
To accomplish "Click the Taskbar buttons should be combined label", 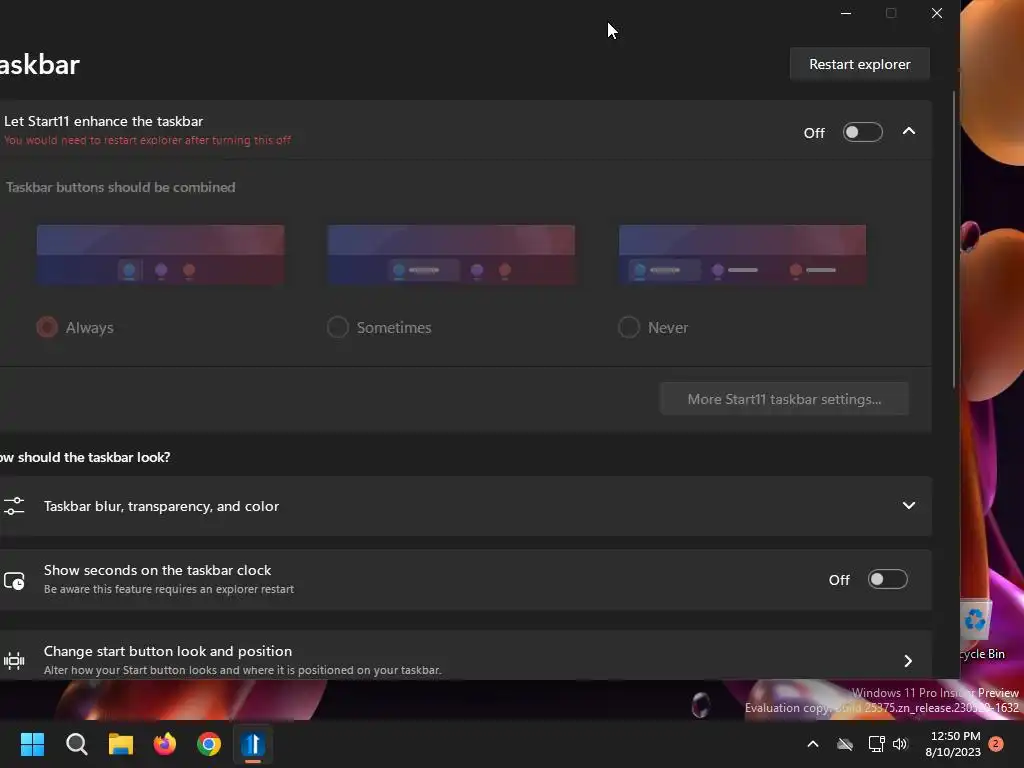I will click(x=120, y=187).
